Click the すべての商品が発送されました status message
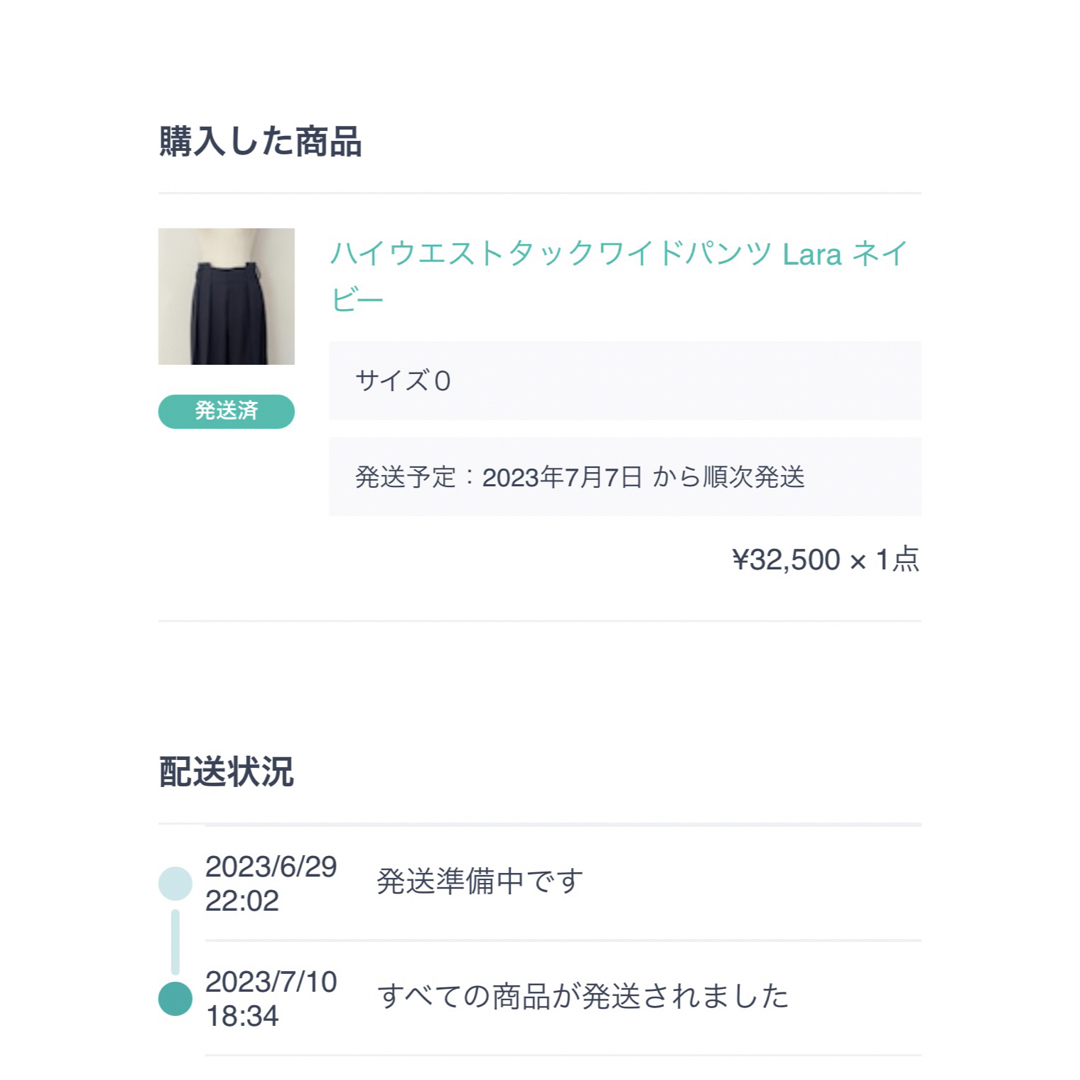1080x1080 pixels. point(583,996)
